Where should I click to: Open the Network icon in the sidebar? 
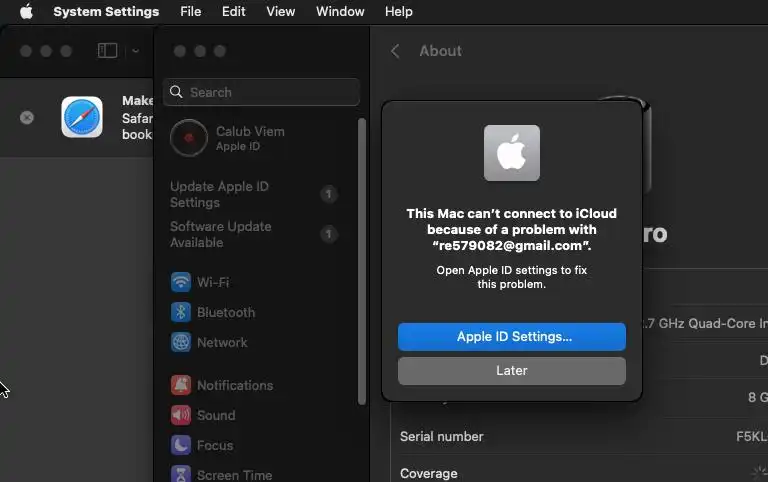(x=181, y=342)
